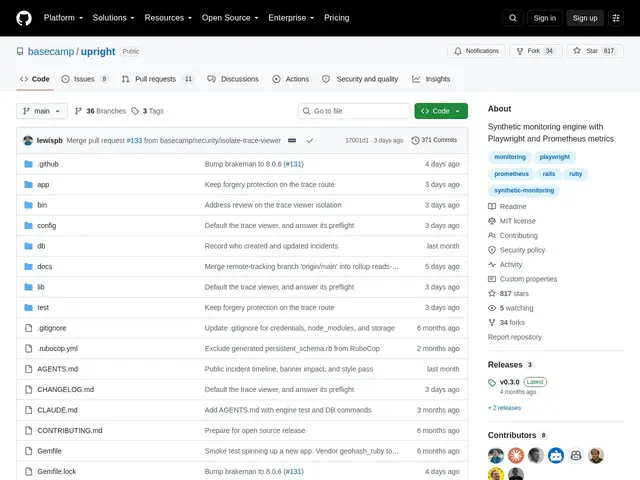
Task: Click the docs folder icon
Action: pyautogui.click(x=28, y=267)
